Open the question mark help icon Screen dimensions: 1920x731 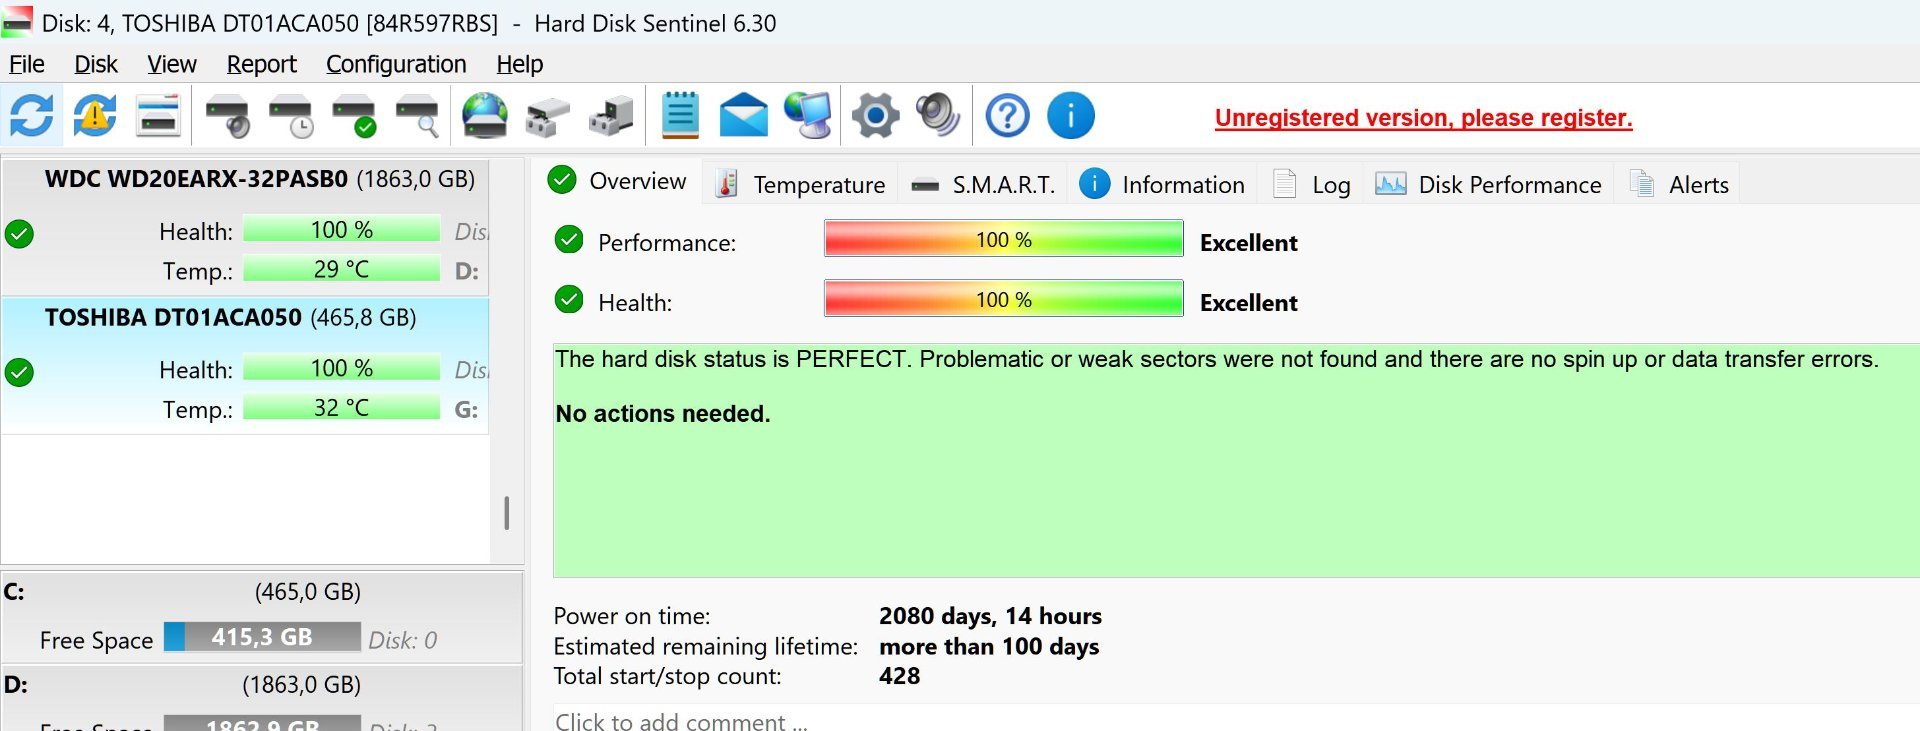(1008, 116)
